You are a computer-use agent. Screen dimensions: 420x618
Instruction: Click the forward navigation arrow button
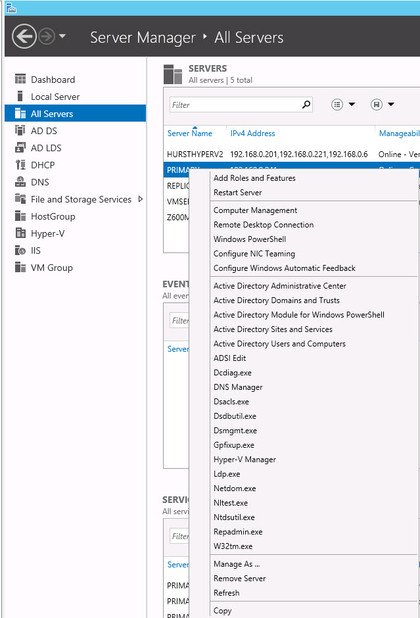[47, 37]
